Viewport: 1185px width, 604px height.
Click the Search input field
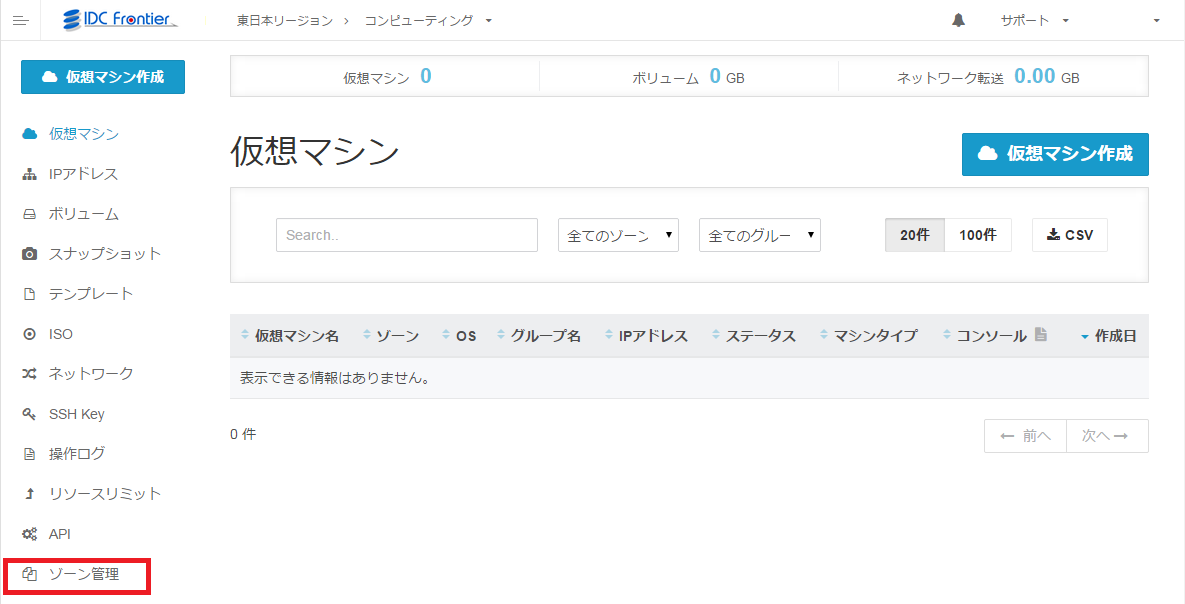click(x=406, y=235)
